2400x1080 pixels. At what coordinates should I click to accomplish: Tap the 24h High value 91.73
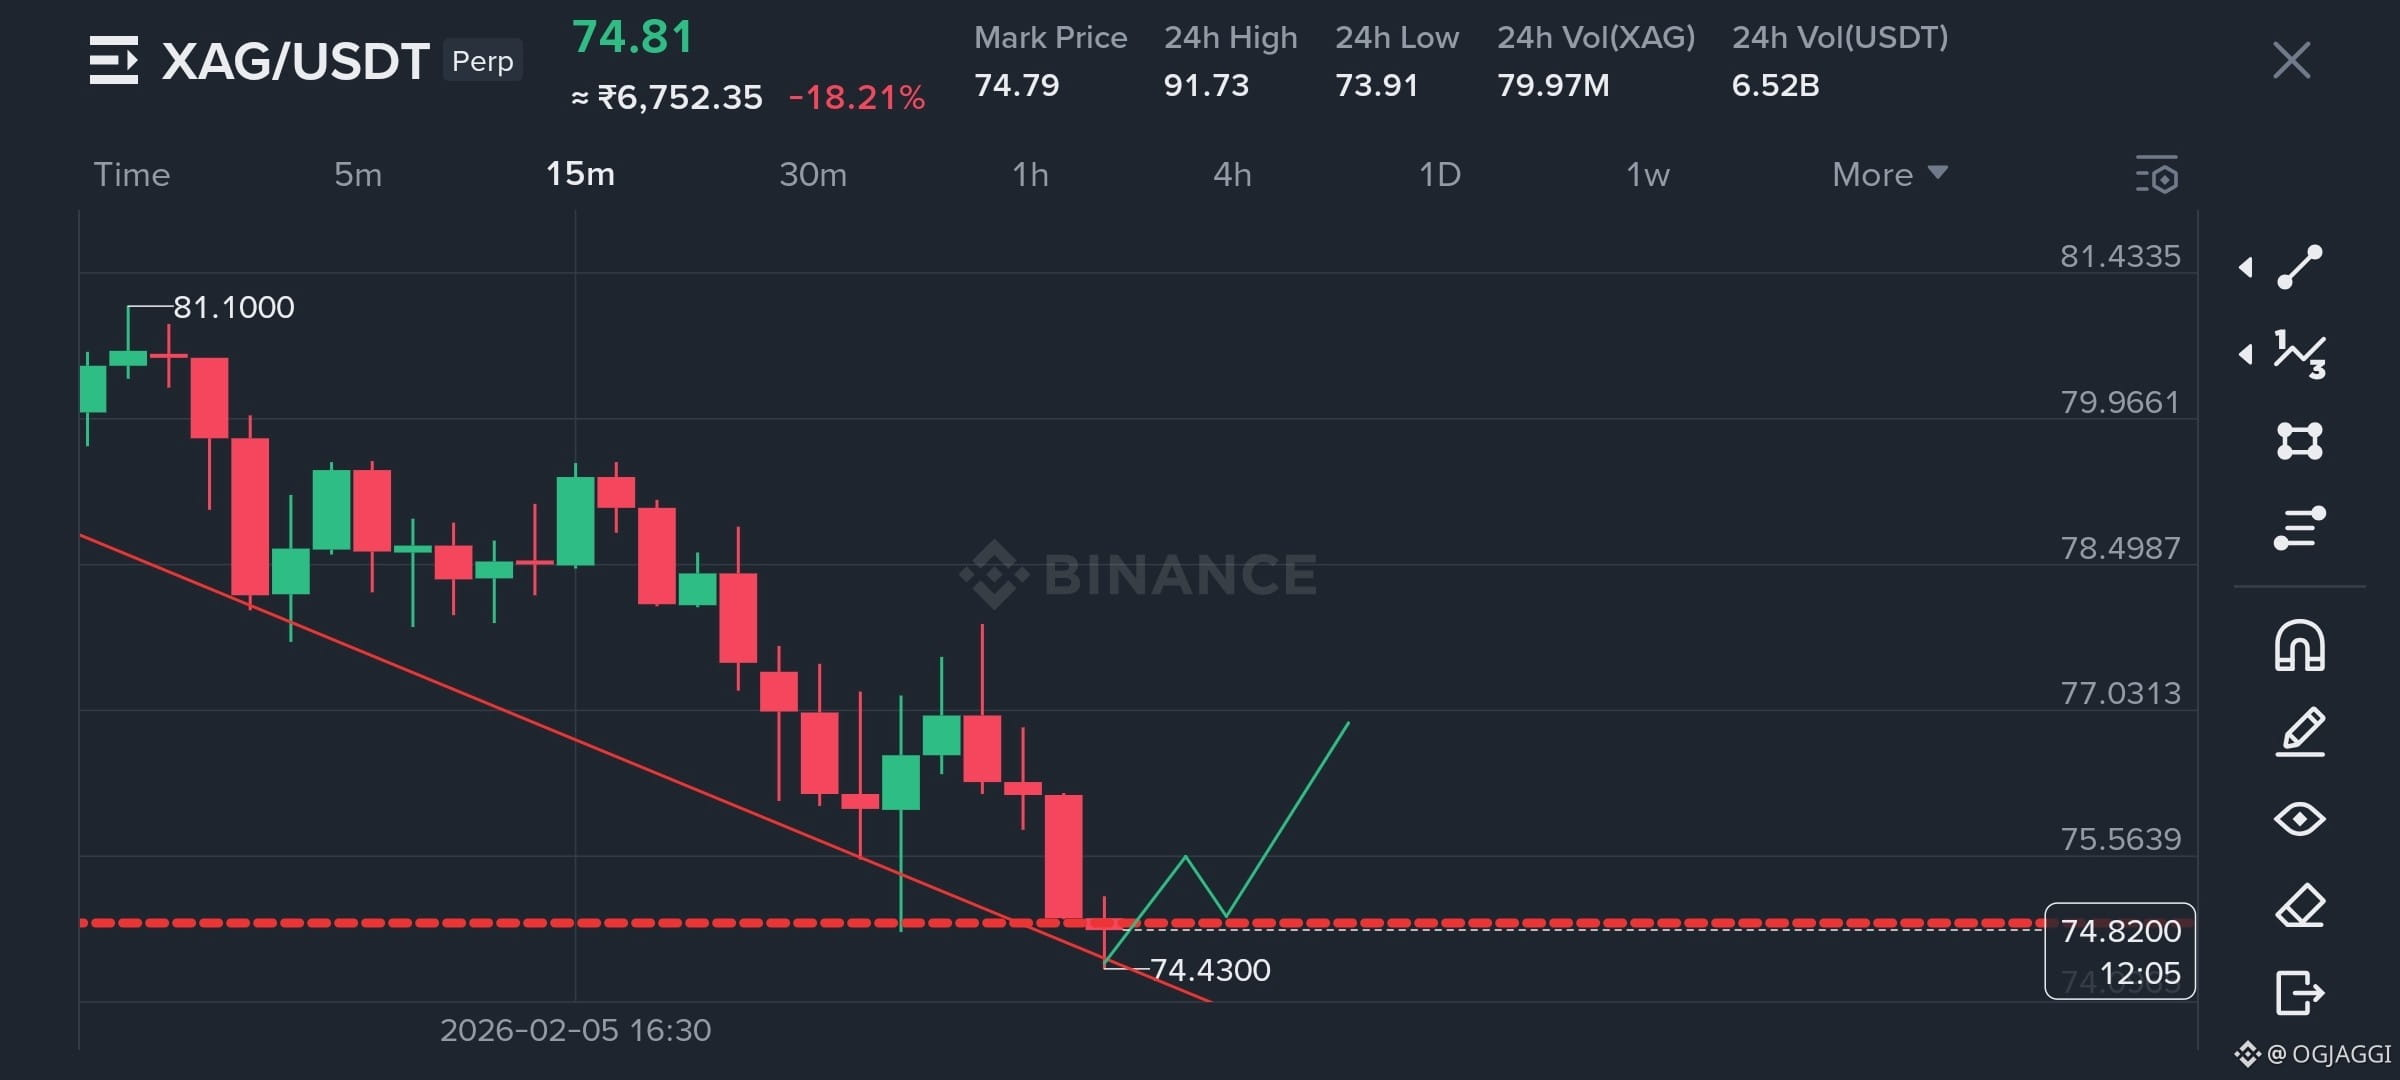pos(1206,85)
